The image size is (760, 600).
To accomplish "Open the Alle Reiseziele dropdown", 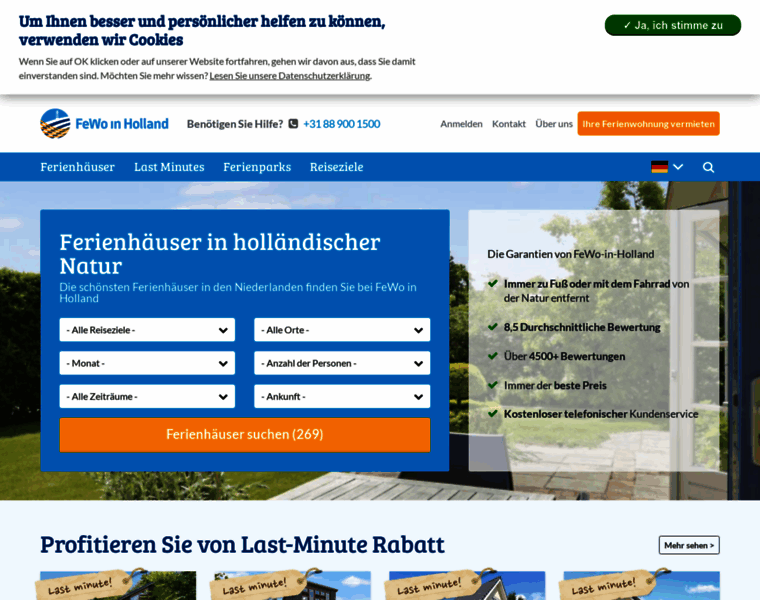I will point(147,330).
